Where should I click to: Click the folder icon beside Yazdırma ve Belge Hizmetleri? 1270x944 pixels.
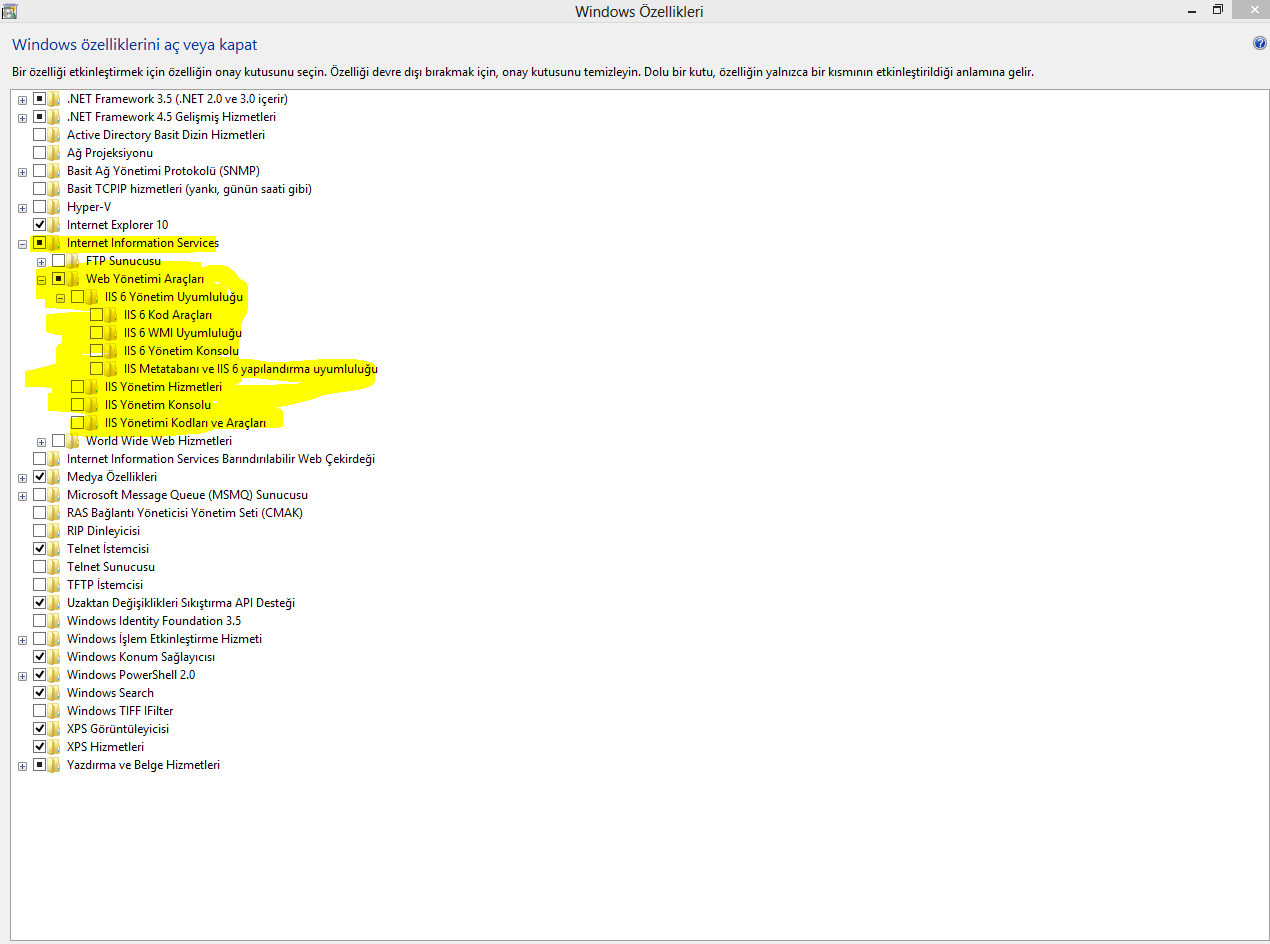click(55, 765)
